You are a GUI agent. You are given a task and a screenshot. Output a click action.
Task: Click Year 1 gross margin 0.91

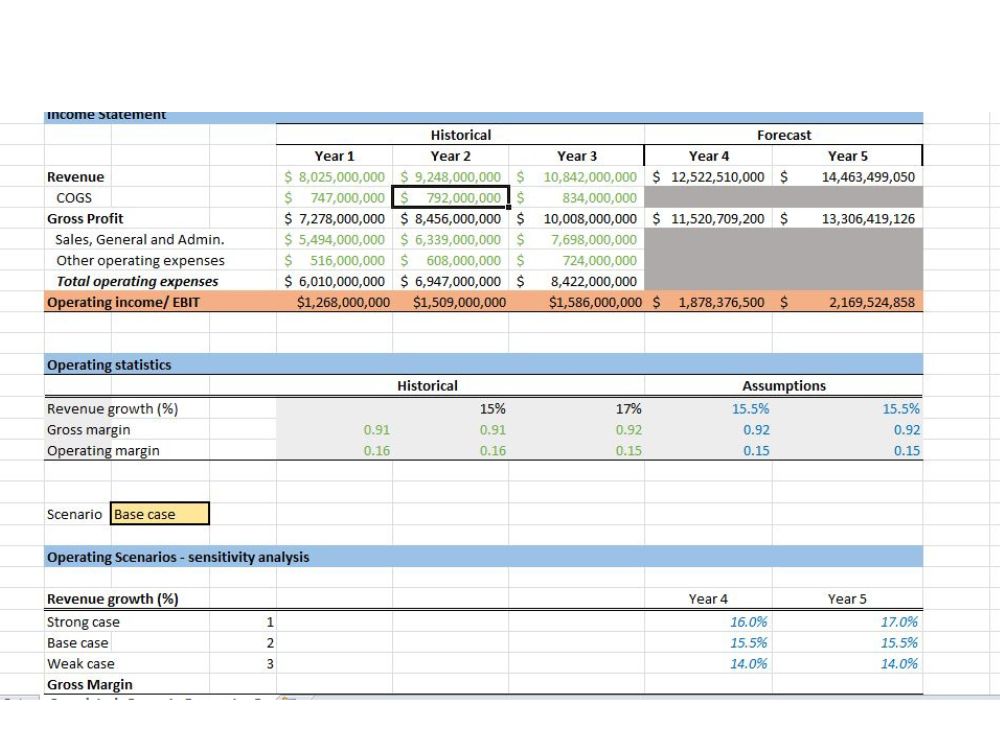click(334, 430)
